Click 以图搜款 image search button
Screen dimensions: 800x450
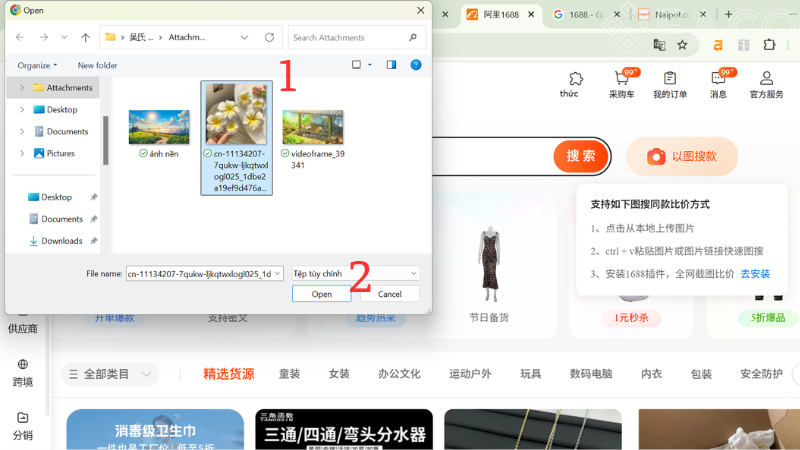tap(682, 156)
